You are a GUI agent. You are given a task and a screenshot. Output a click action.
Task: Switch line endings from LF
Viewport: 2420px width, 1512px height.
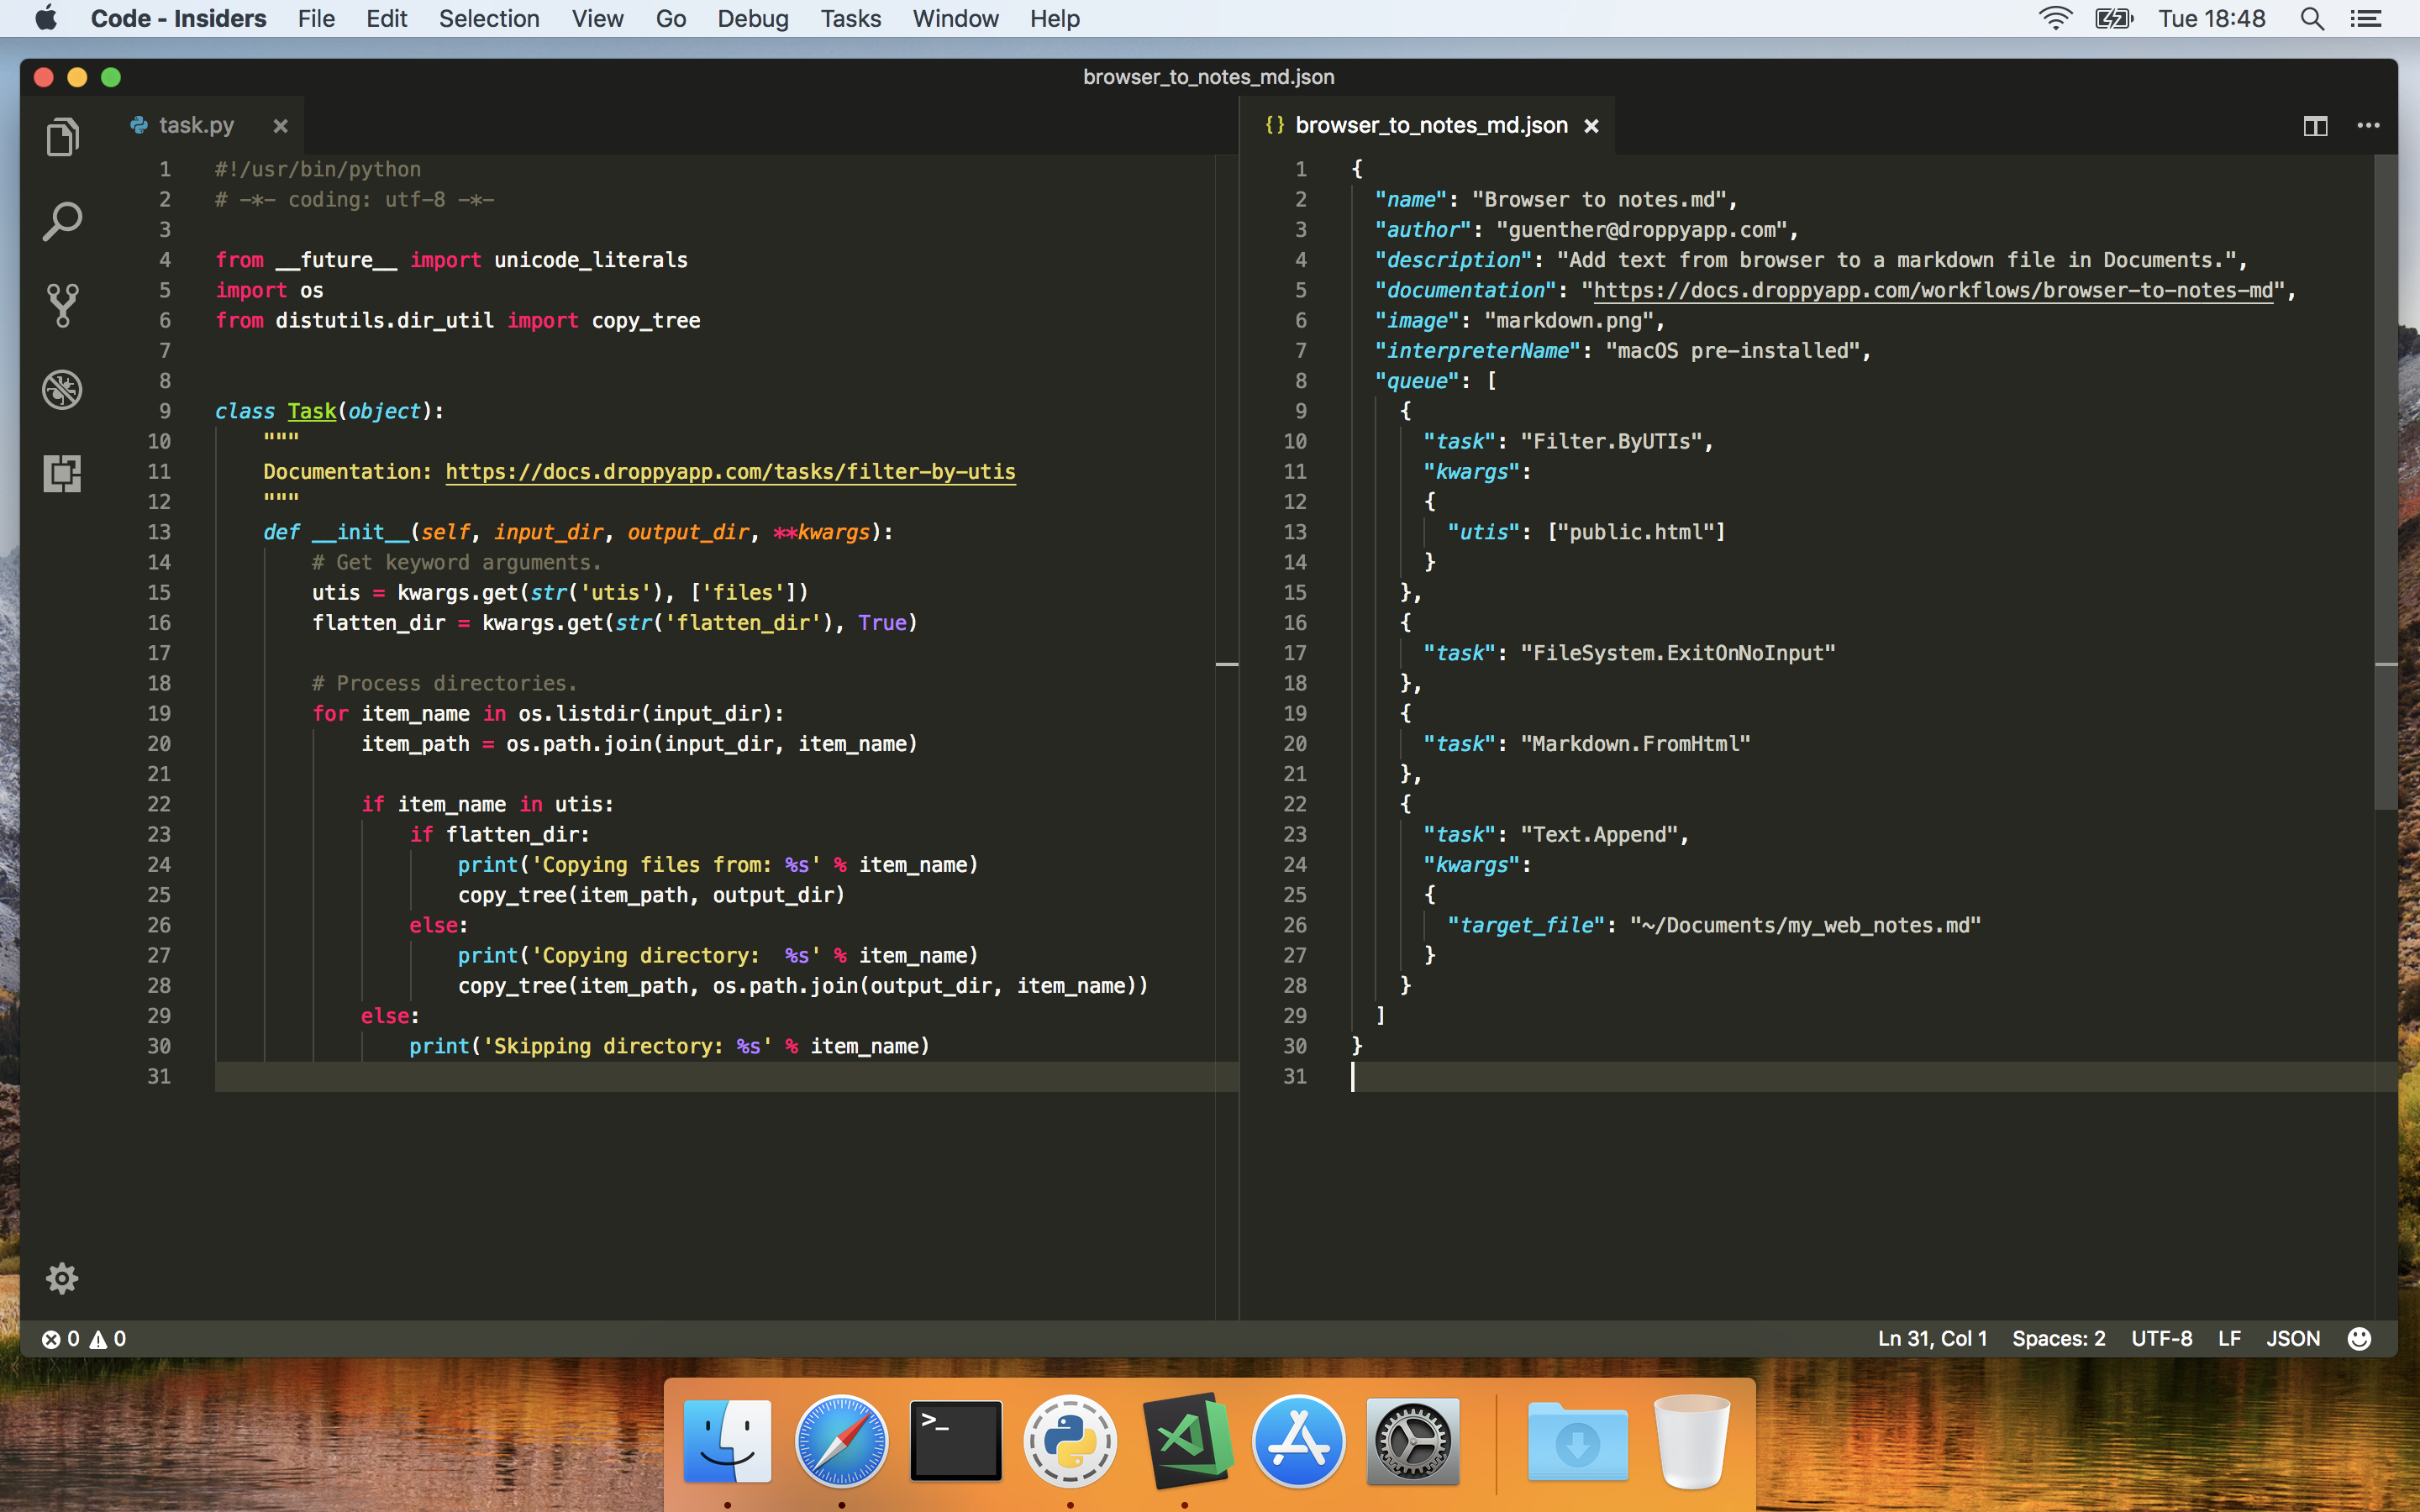click(x=2228, y=1338)
